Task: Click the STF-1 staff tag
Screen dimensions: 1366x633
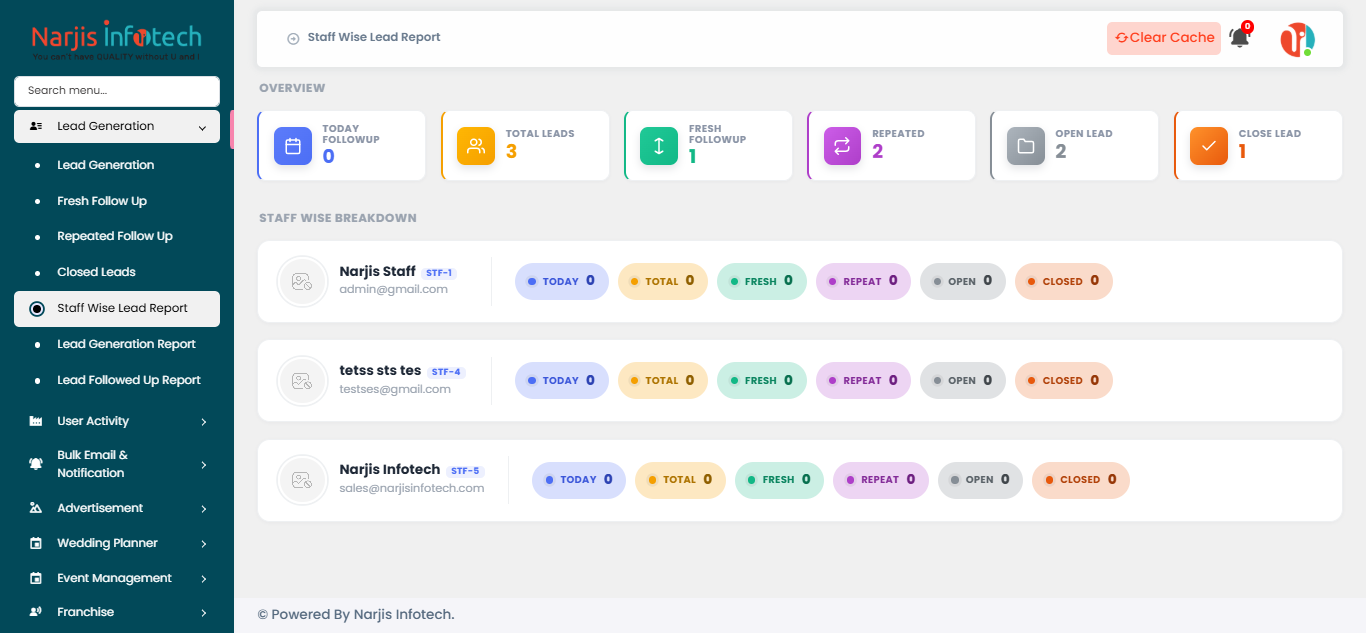Action: [440, 273]
